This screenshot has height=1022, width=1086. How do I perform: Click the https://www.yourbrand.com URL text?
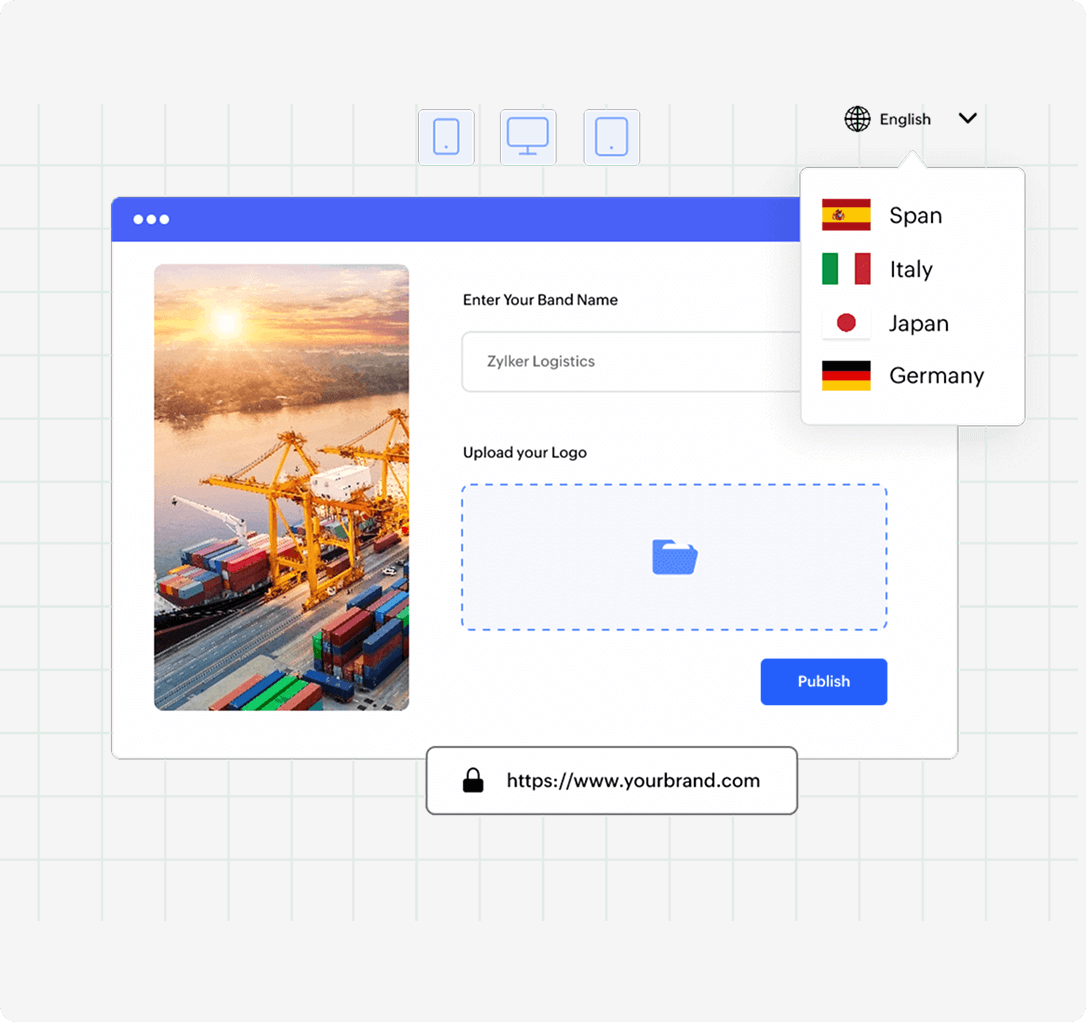[633, 781]
